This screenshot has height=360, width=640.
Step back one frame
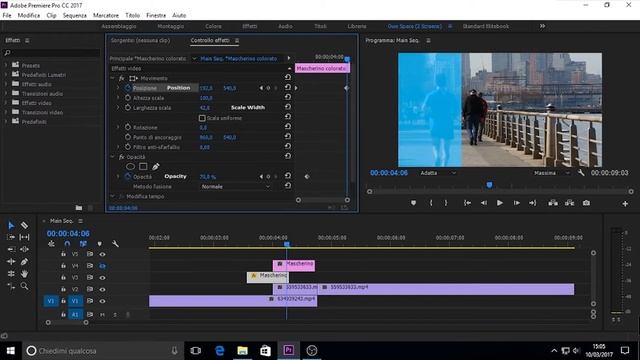[x=484, y=203]
